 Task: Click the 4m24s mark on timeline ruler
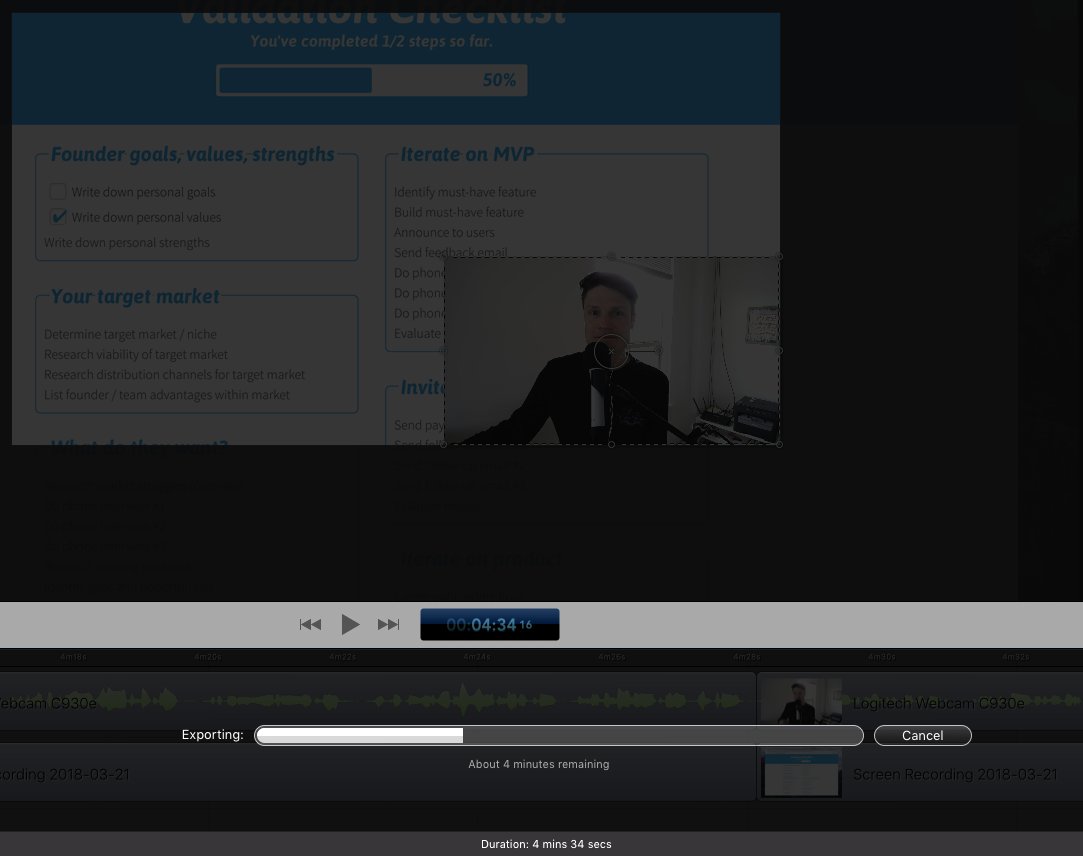click(x=477, y=657)
